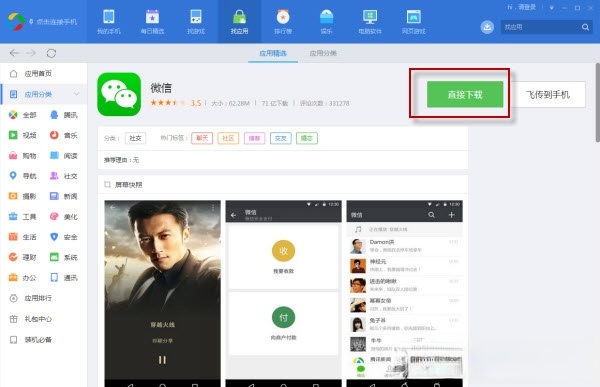
Task: Open the first screenshot with the man's portrait
Action: point(162,293)
